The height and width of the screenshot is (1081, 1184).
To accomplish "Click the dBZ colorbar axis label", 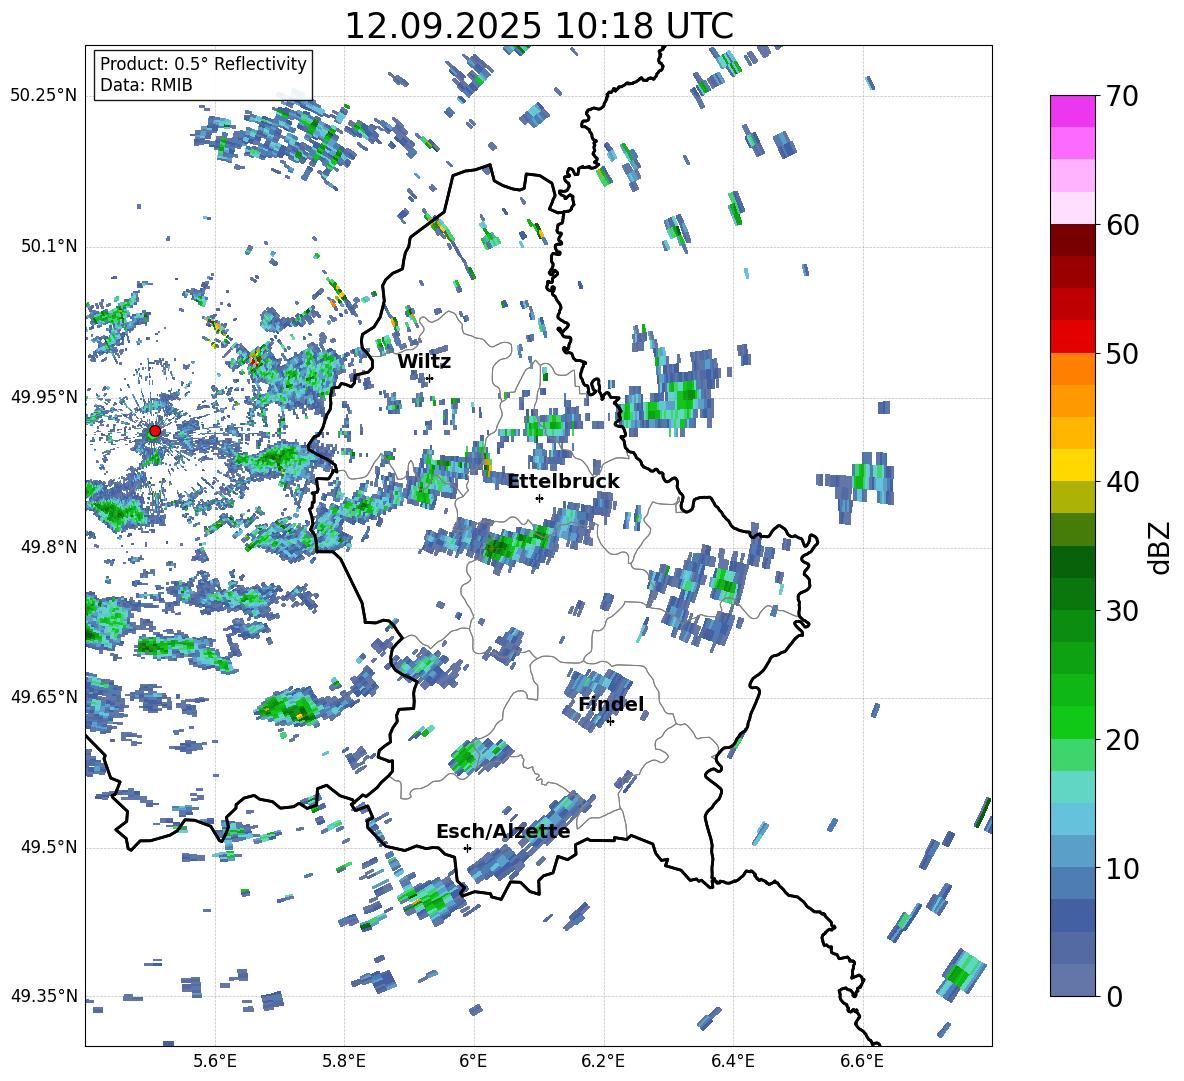I will (1161, 547).
